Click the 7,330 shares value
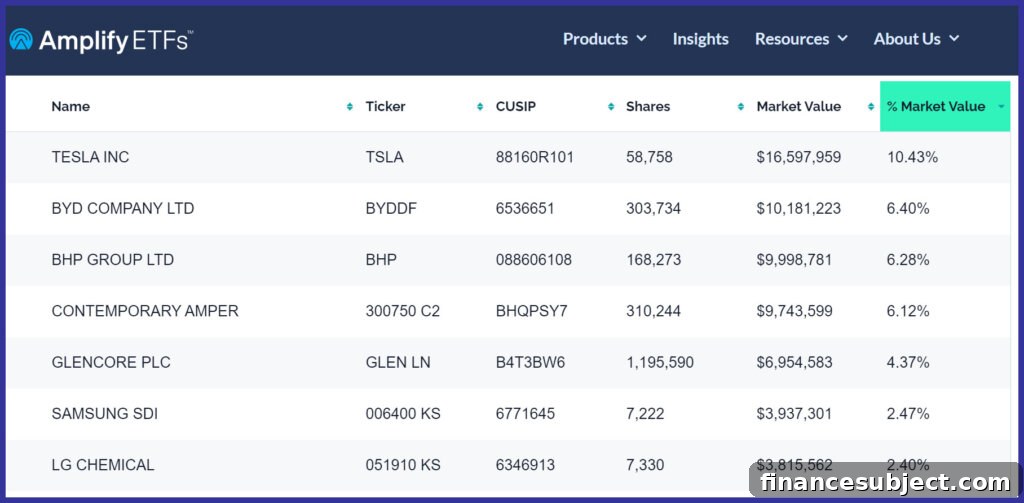 [x=645, y=465]
